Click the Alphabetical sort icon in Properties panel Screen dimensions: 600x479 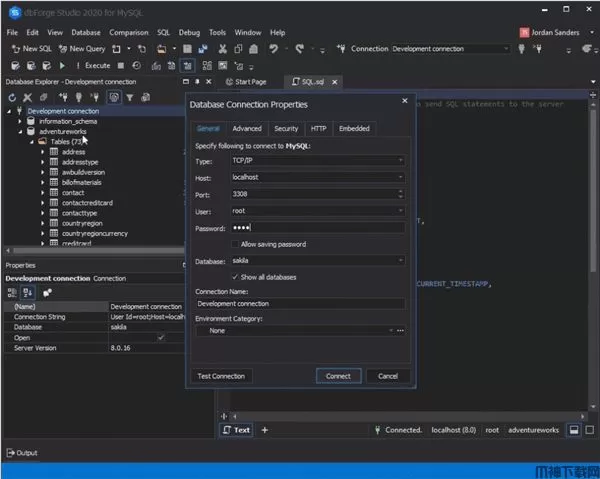pyautogui.click(x=28, y=292)
